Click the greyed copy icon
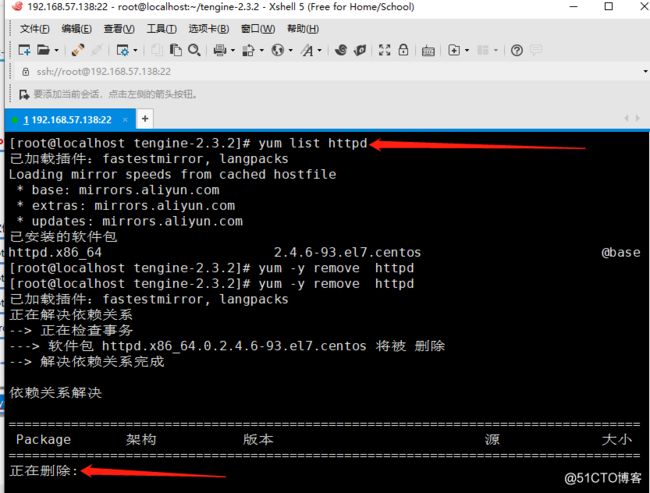Screen dimensions: 650x493 (157, 50)
